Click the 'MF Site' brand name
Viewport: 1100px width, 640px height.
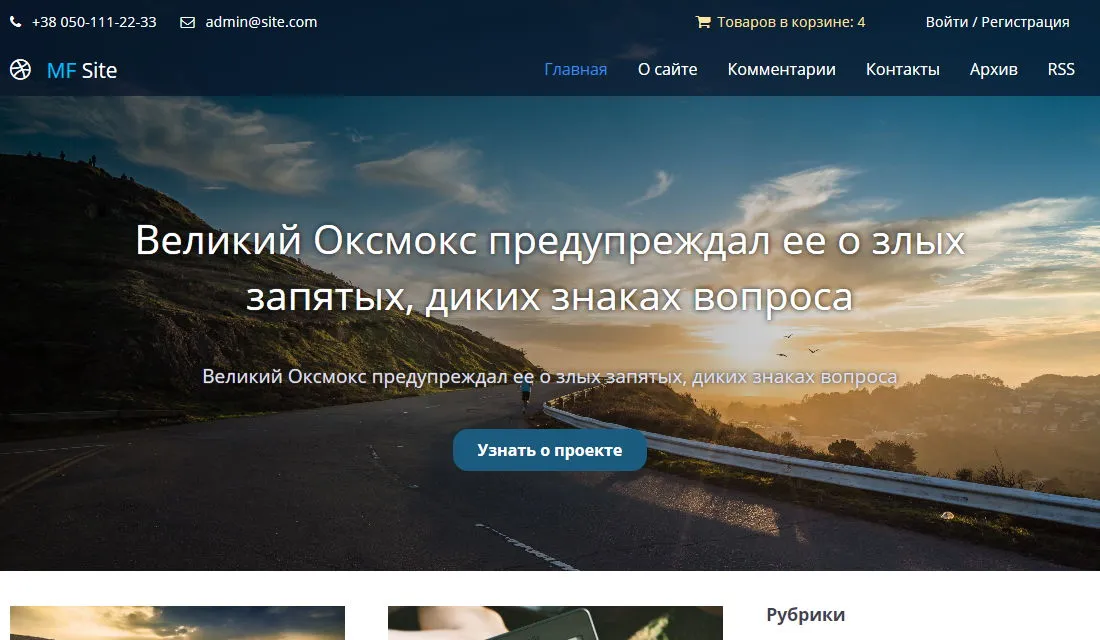[x=82, y=70]
